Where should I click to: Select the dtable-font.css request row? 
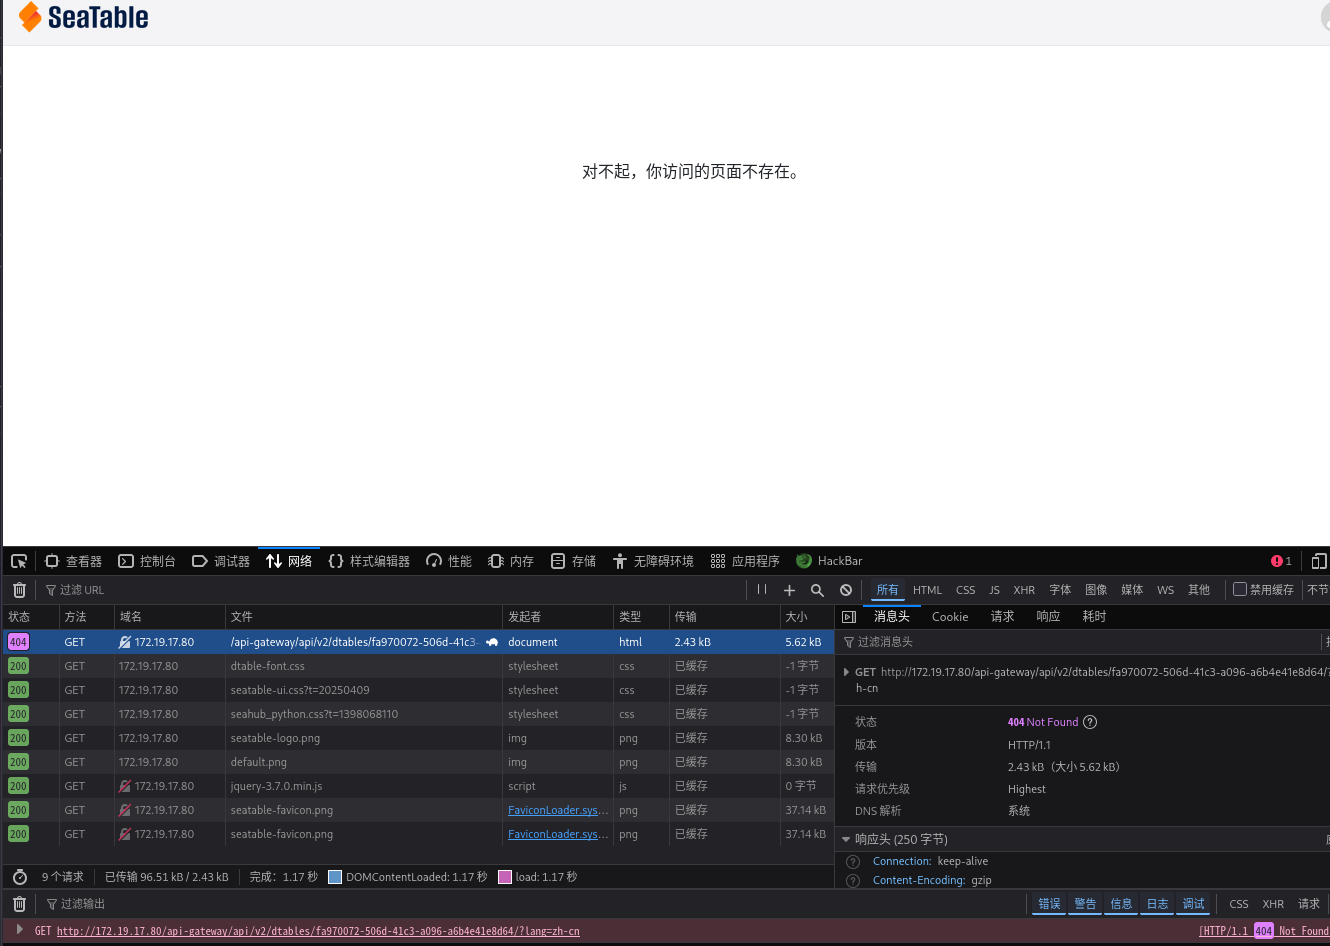418,666
